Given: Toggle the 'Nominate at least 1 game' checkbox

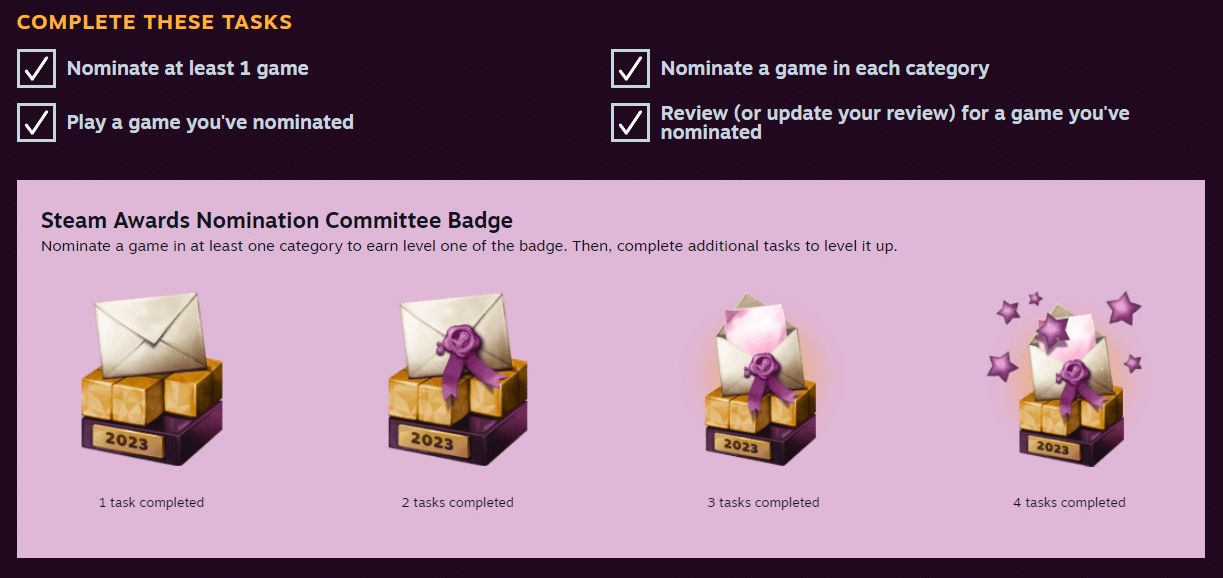Looking at the screenshot, I should pos(37,69).
